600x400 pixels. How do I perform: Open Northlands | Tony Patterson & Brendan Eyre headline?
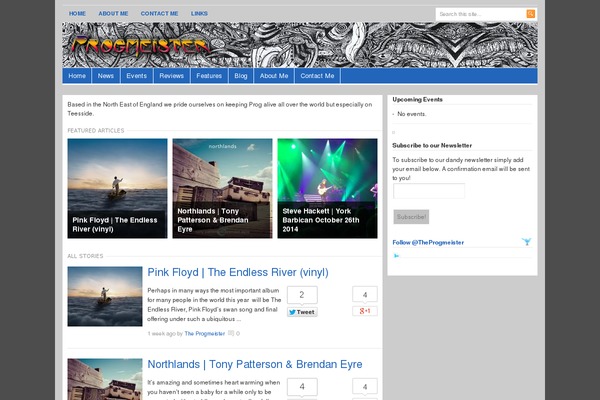(255, 364)
